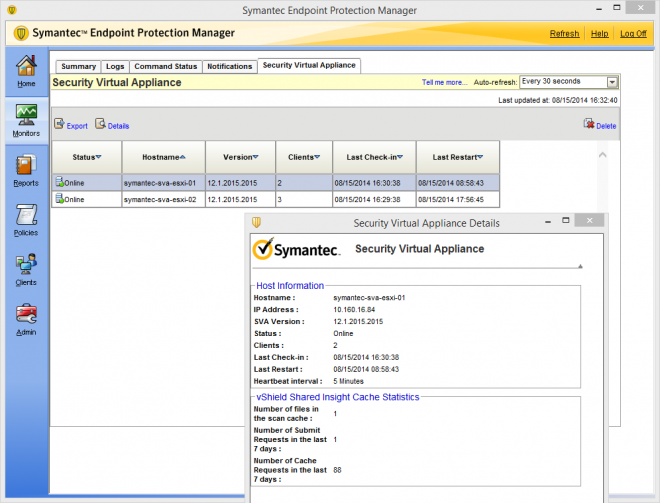Click the Refresh link in the header
This screenshot has height=503, width=660.
(x=564, y=34)
